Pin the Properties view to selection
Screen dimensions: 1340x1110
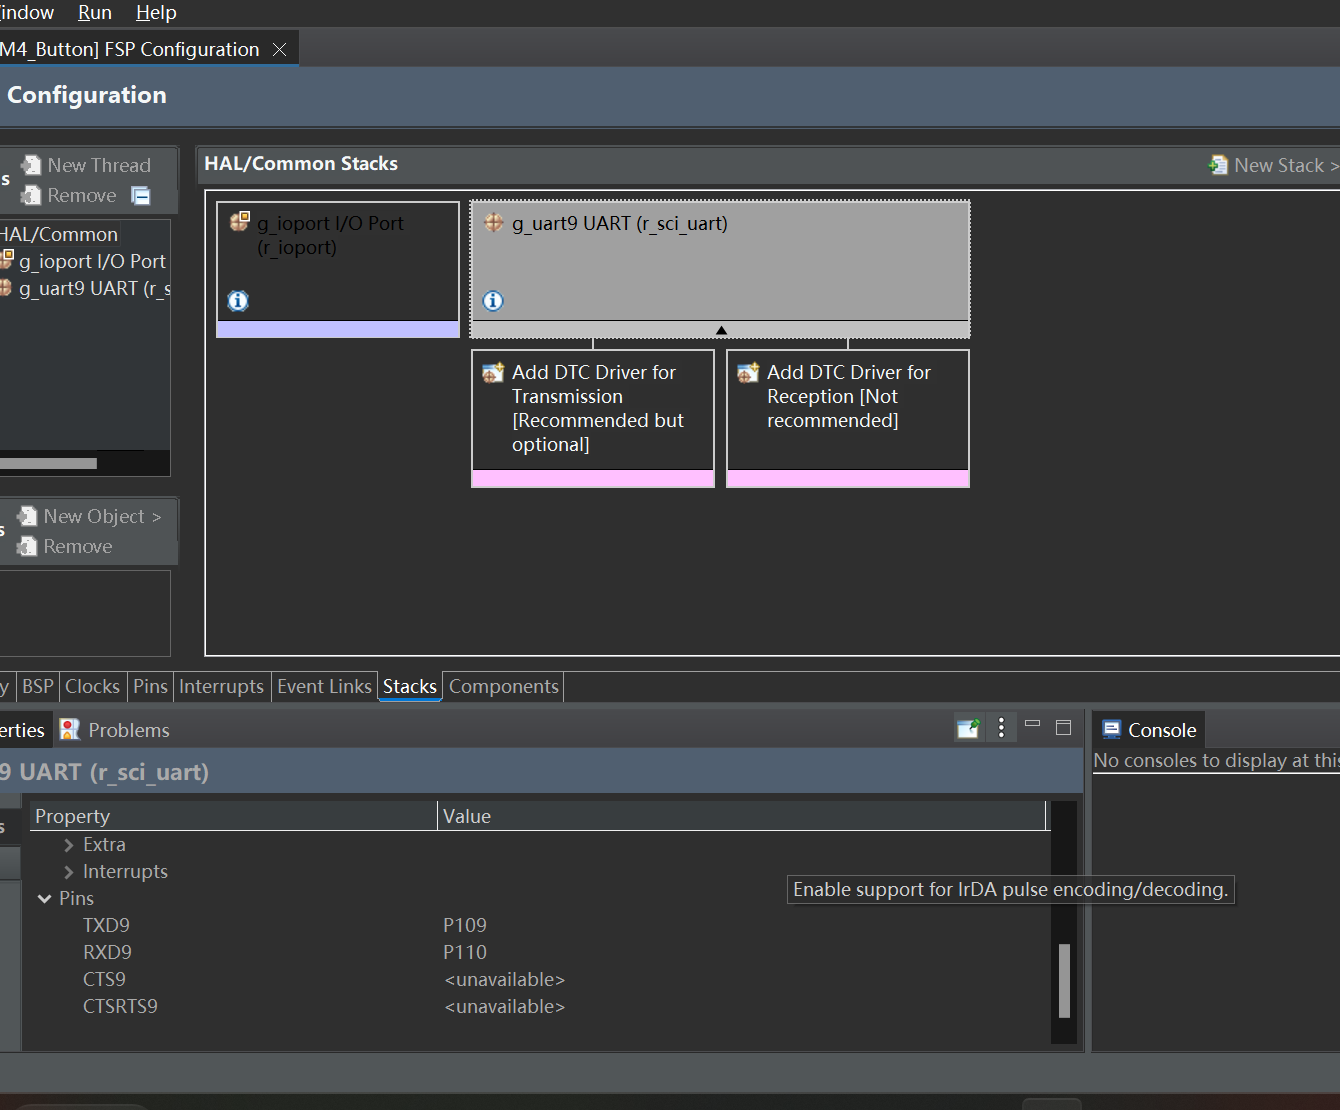[968, 728]
